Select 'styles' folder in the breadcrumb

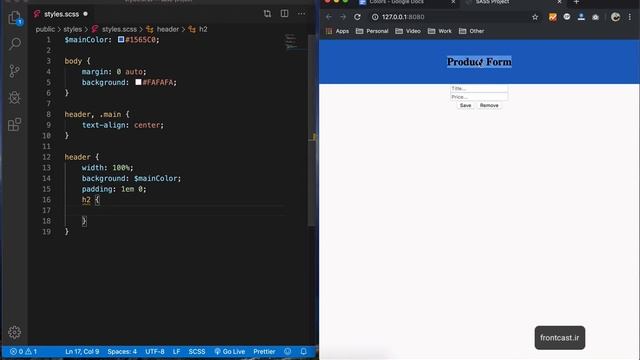point(73,29)
